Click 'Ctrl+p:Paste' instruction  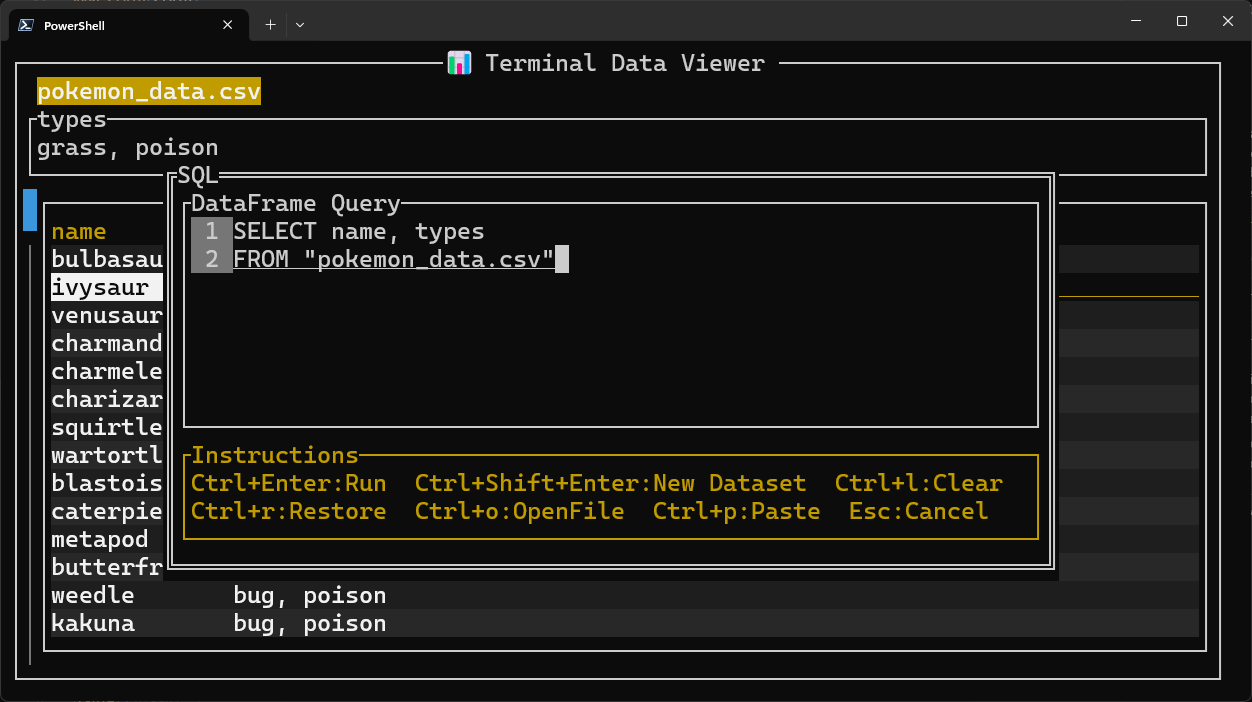pos(737,511)
